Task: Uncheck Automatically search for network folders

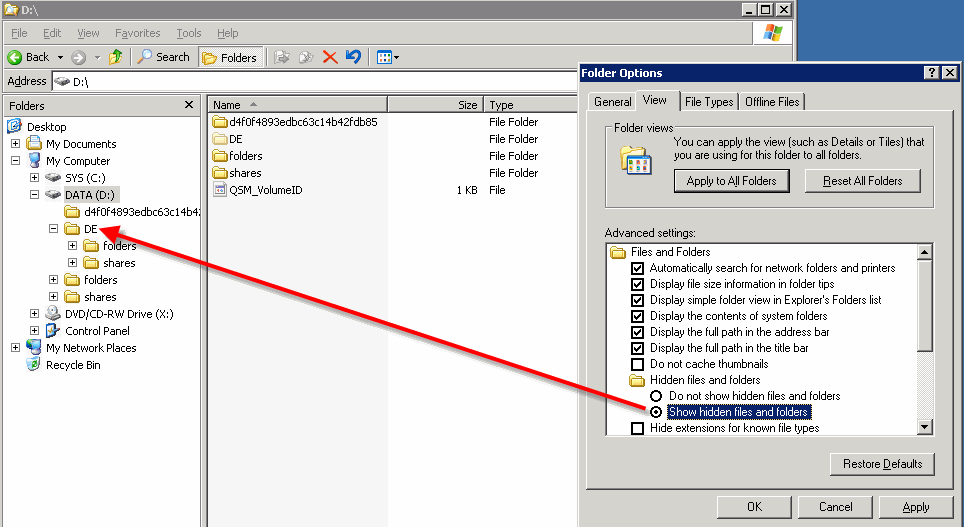Action: coord(638,268)
